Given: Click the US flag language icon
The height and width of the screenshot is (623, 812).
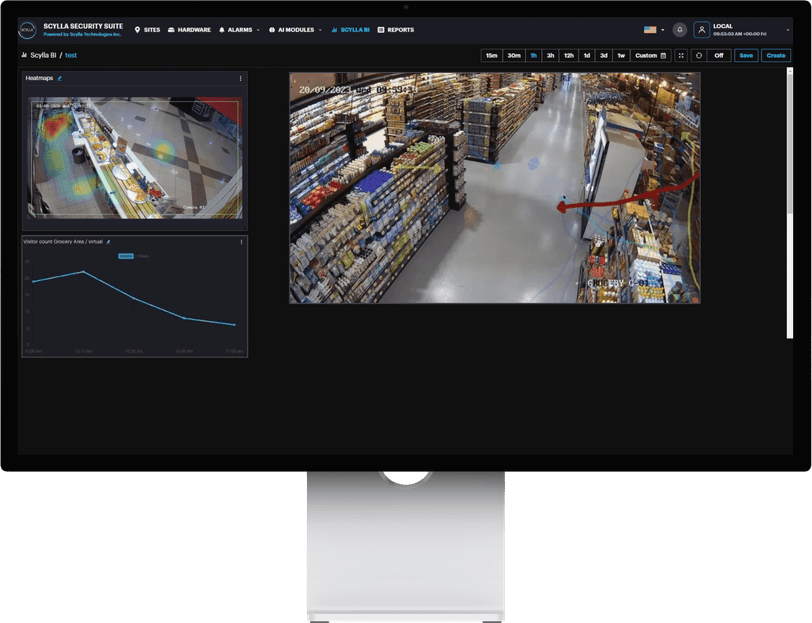Looking at the screenshot, I should (x=650, y=30).
